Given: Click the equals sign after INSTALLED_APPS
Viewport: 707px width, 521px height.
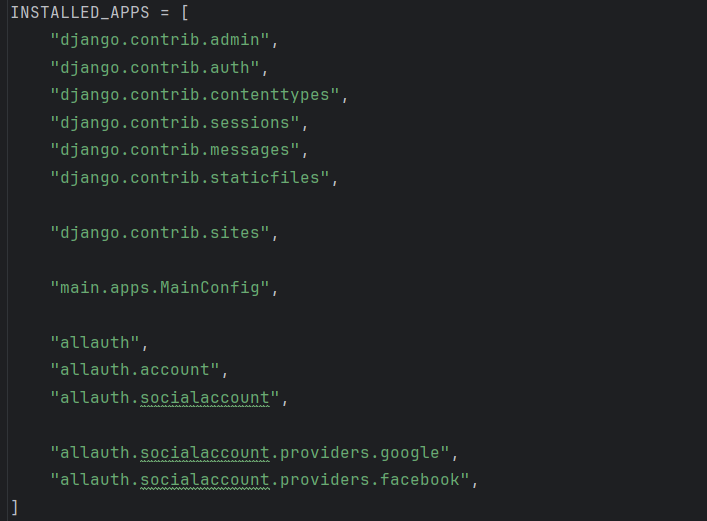Looking at the screenshot, I should pyautogui.click(x=166, y=13).
